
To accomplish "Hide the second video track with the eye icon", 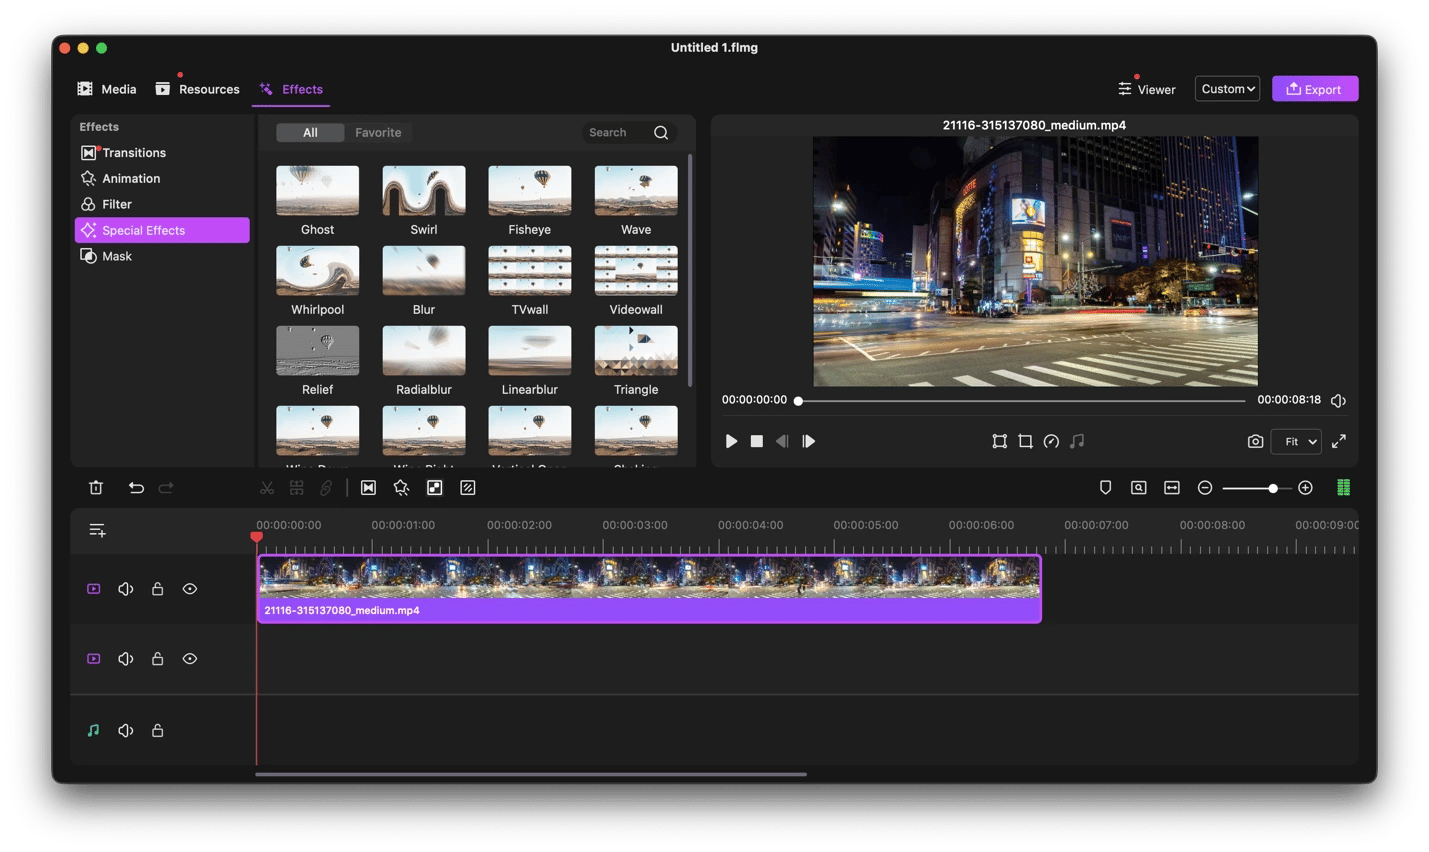I will coord(190,659).
